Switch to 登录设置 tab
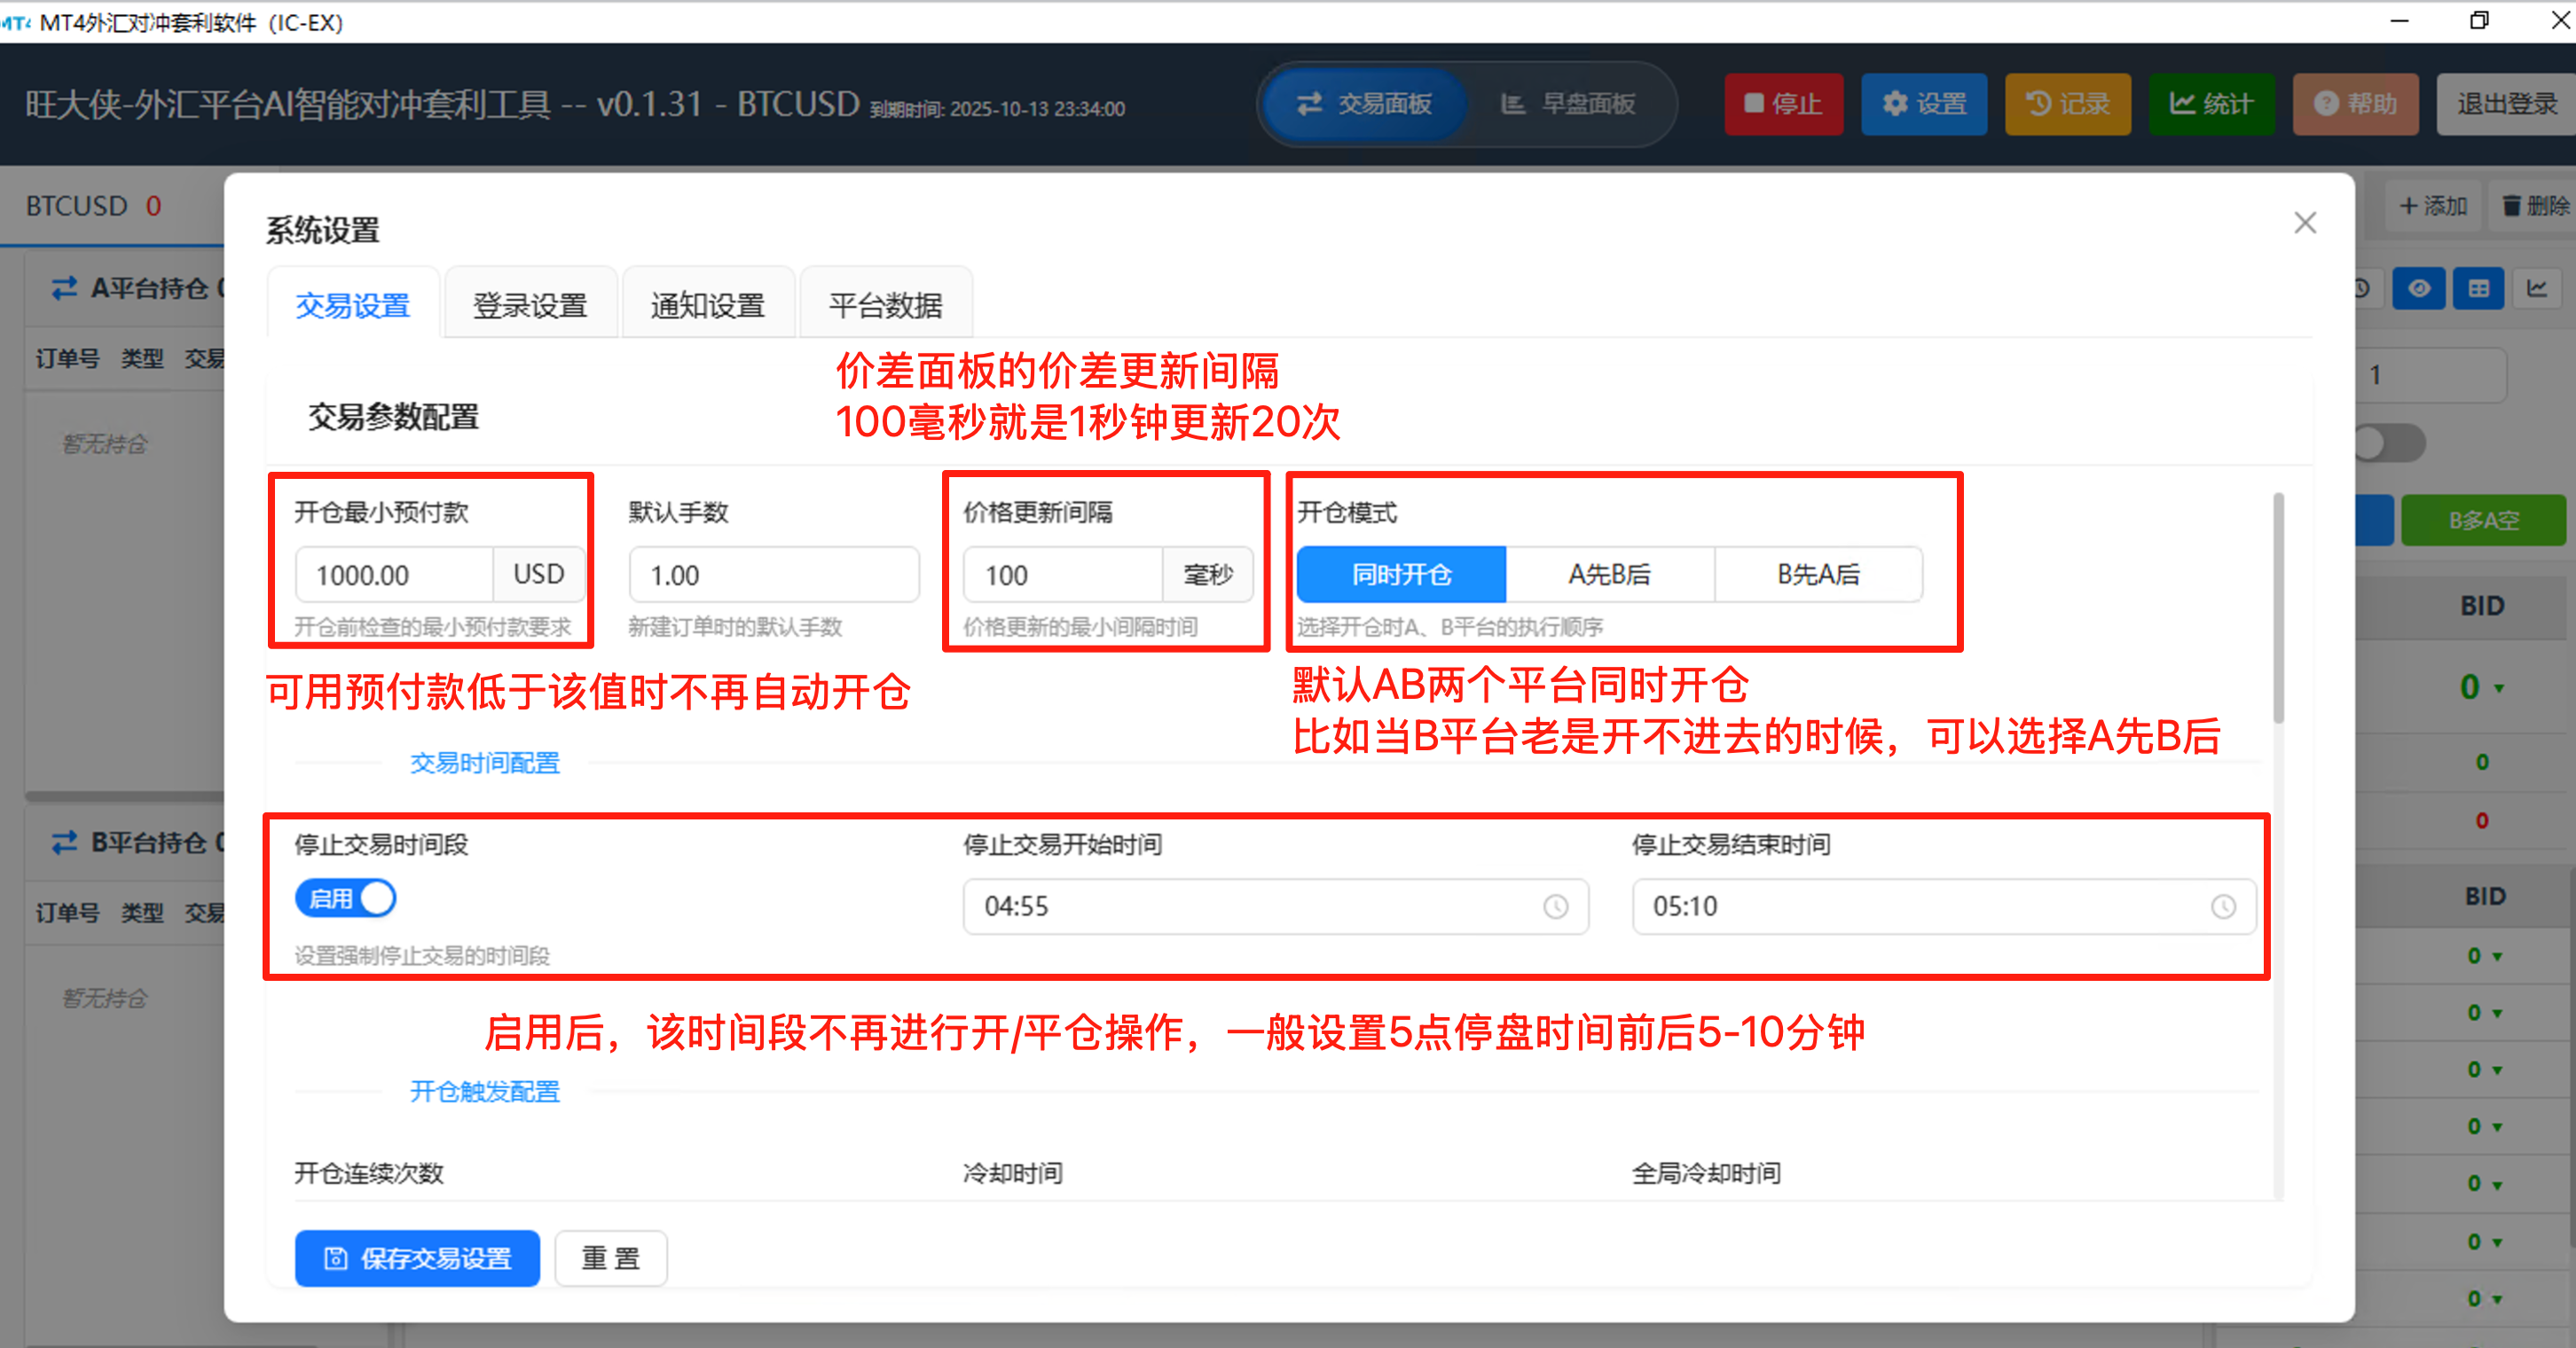This screenshot has width=2576, height=1348. coord(530,305)
